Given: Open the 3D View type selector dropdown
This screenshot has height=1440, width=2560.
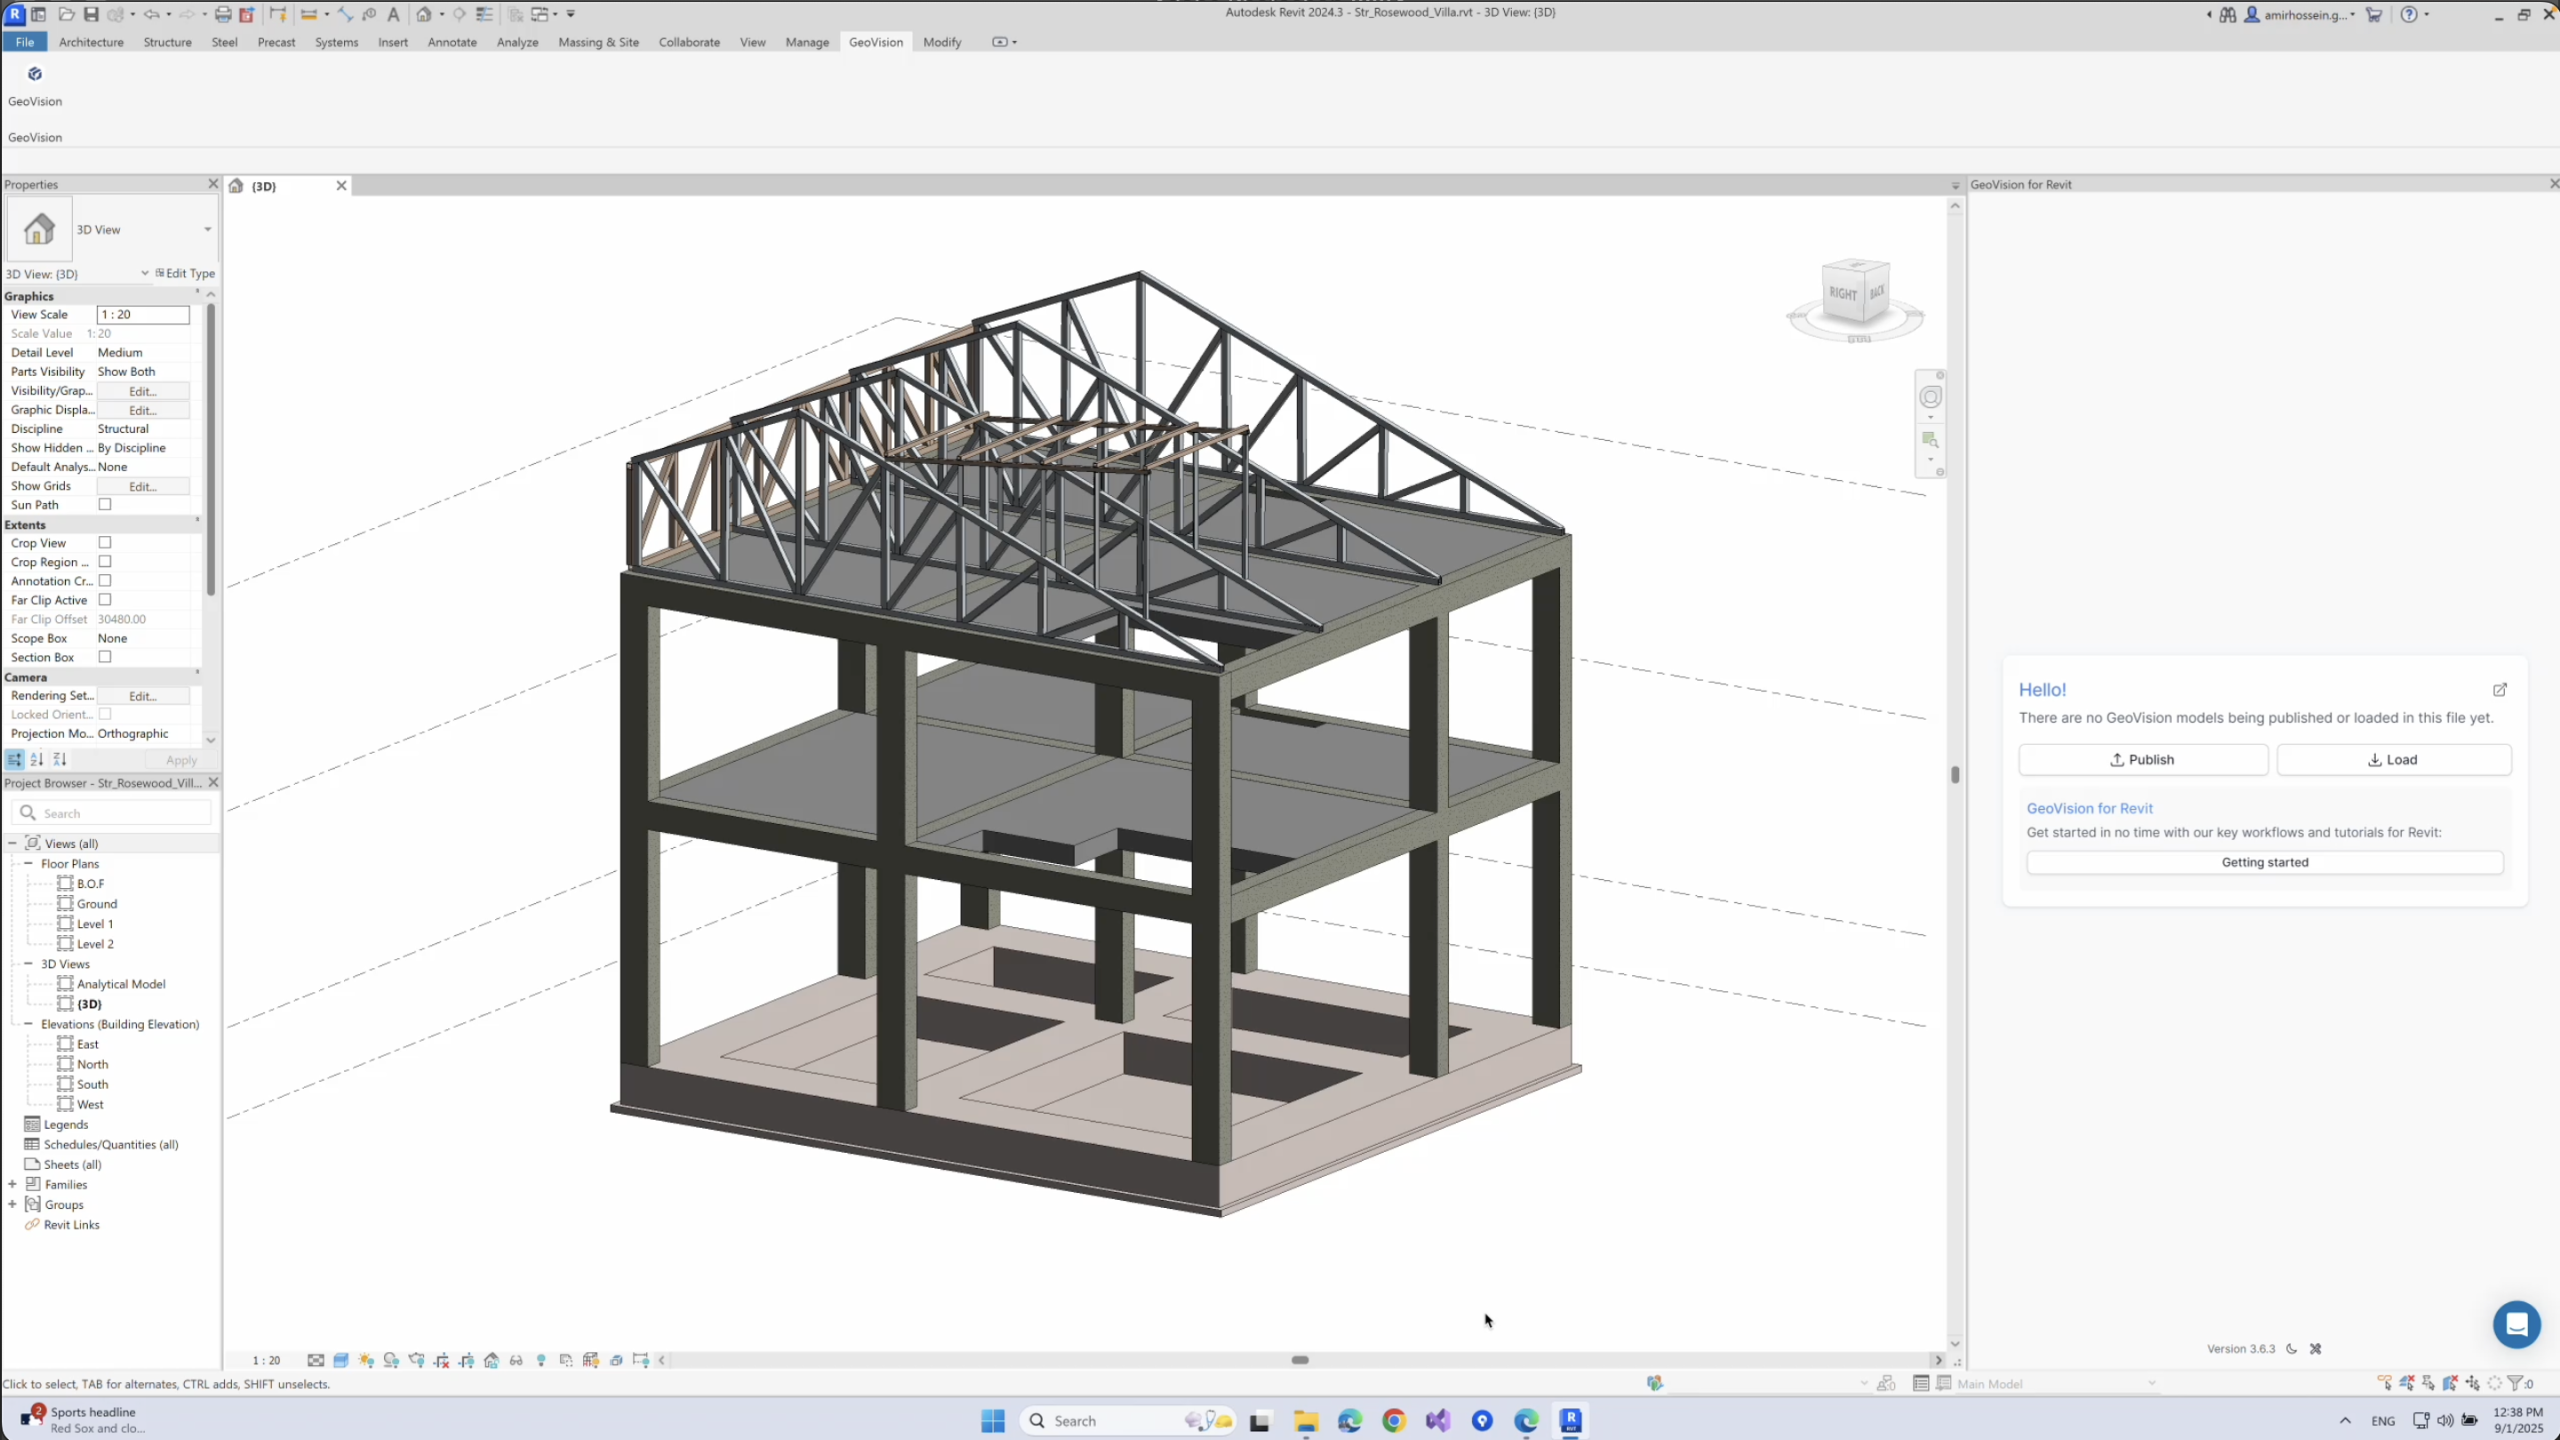Looking at the screenshot, I should click(207, 230).
